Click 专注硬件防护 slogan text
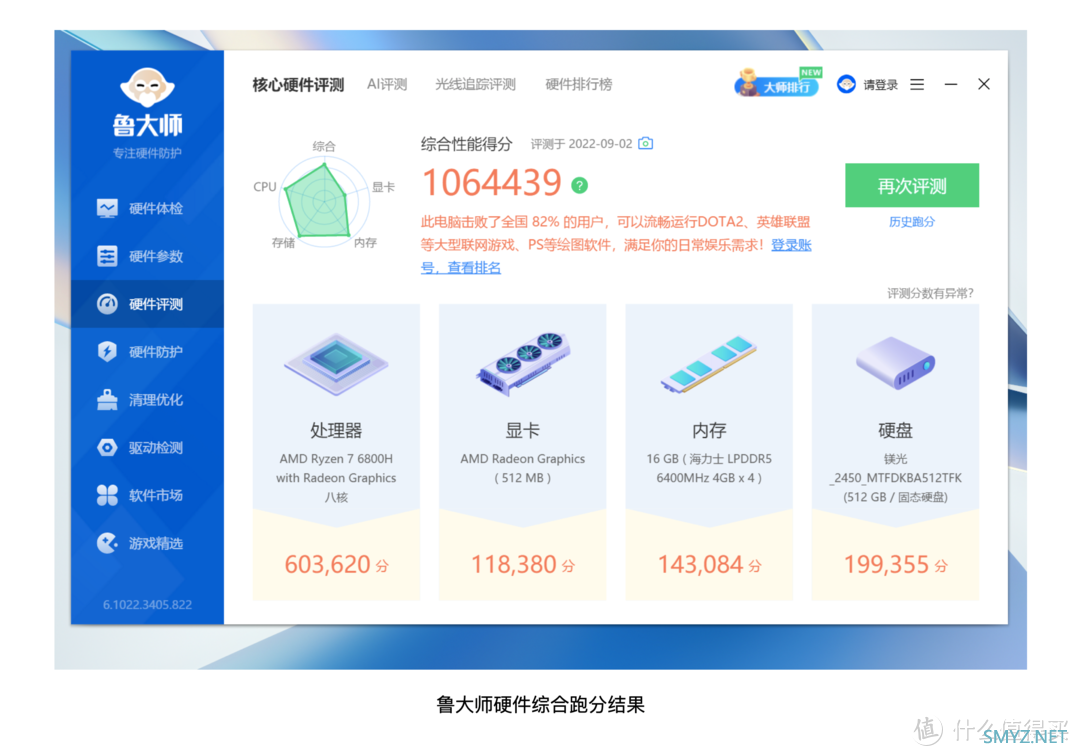 point(147,153)
